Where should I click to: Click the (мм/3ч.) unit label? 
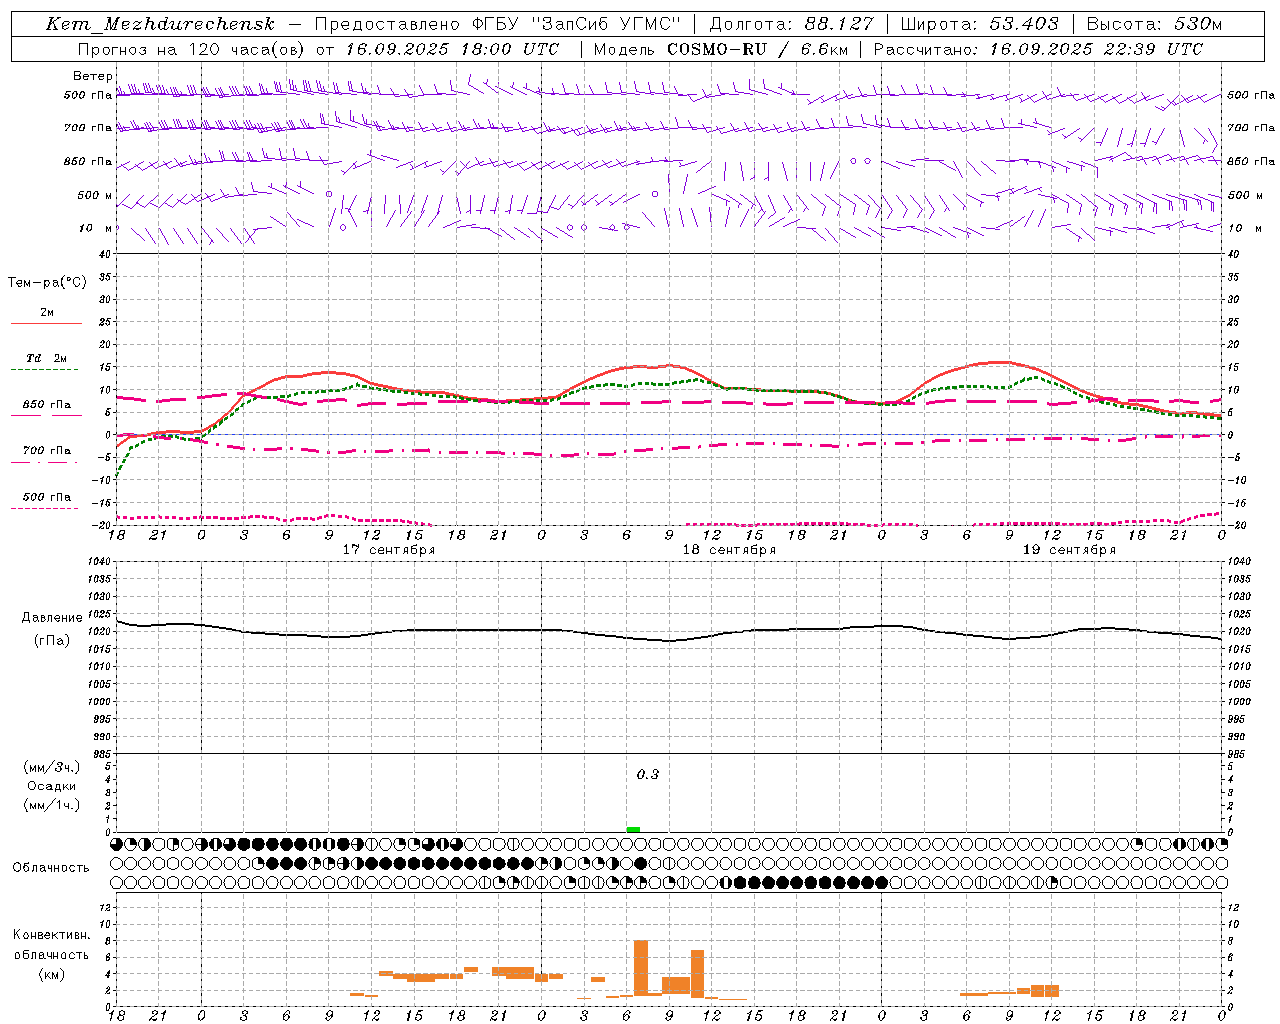[x=52, y=767]
